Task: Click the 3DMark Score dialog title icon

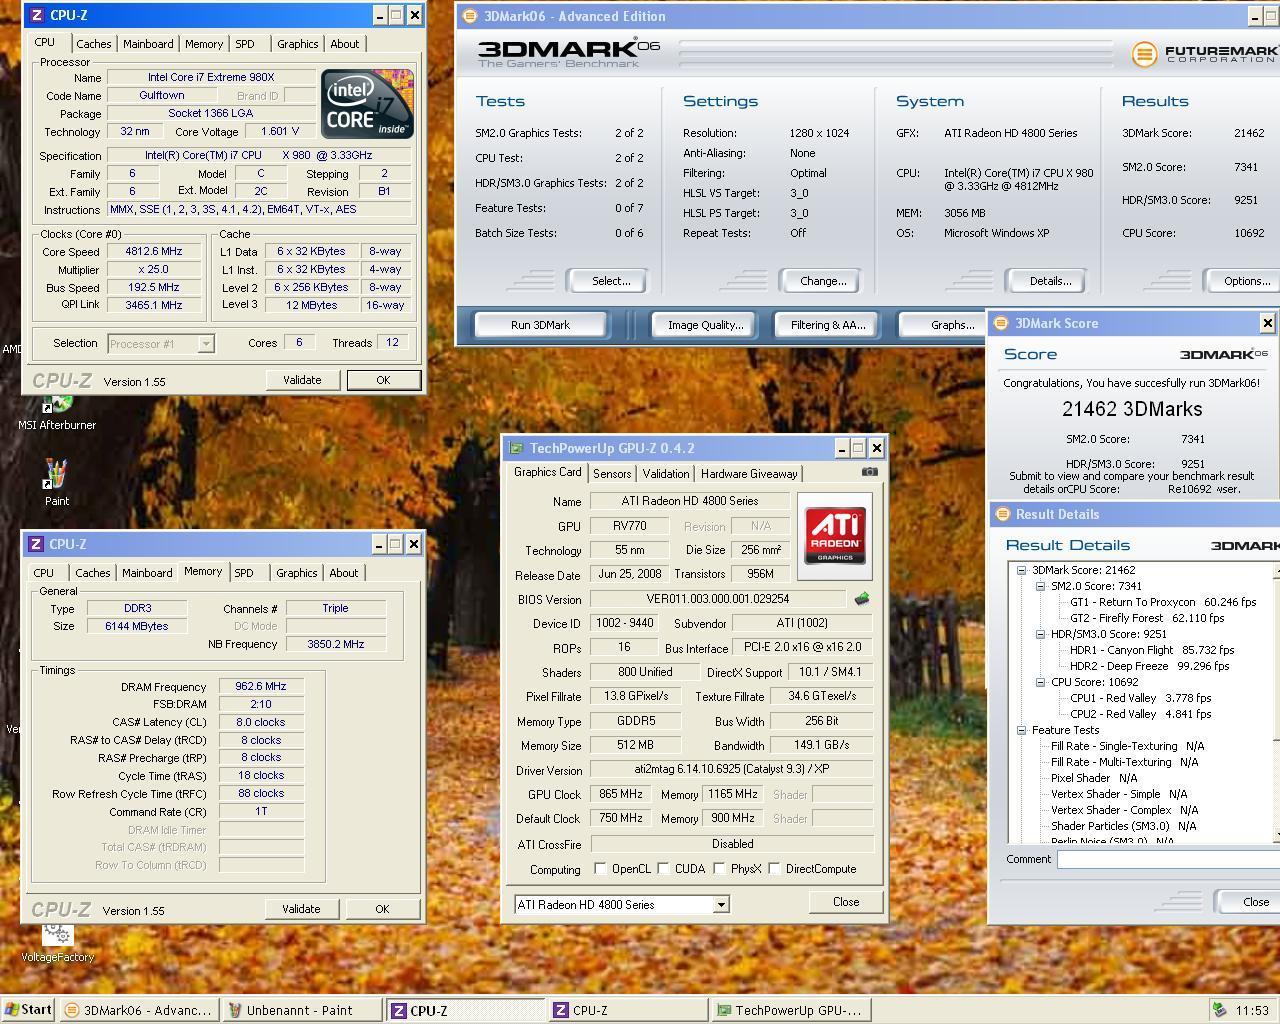Action: pos(1000,323)
